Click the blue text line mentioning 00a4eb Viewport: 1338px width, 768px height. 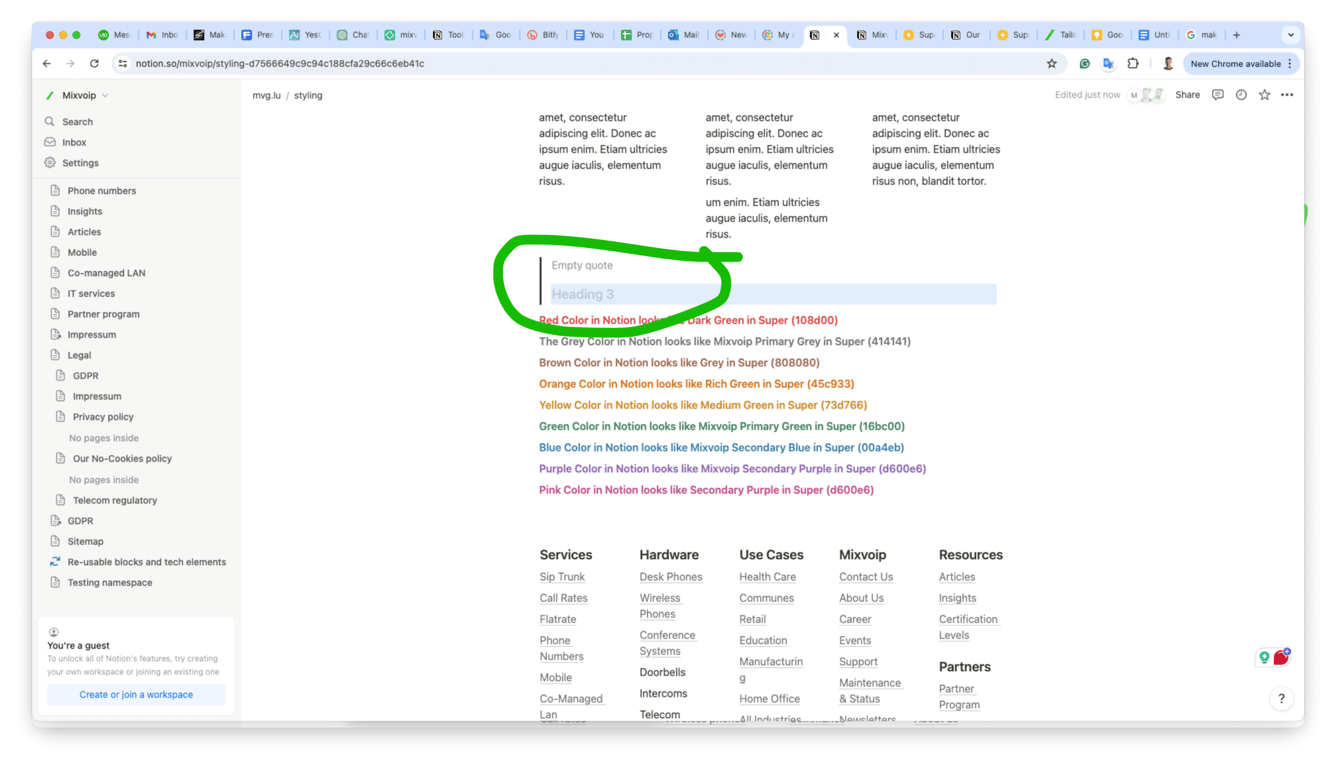[x=721, y=448]
